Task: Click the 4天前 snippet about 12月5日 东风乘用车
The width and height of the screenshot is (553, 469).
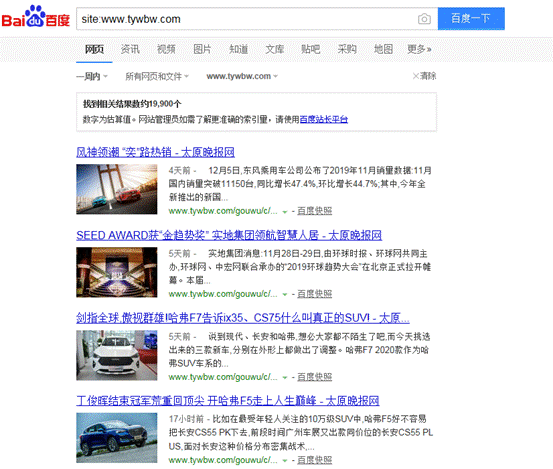Action: [x=300, y=184]
